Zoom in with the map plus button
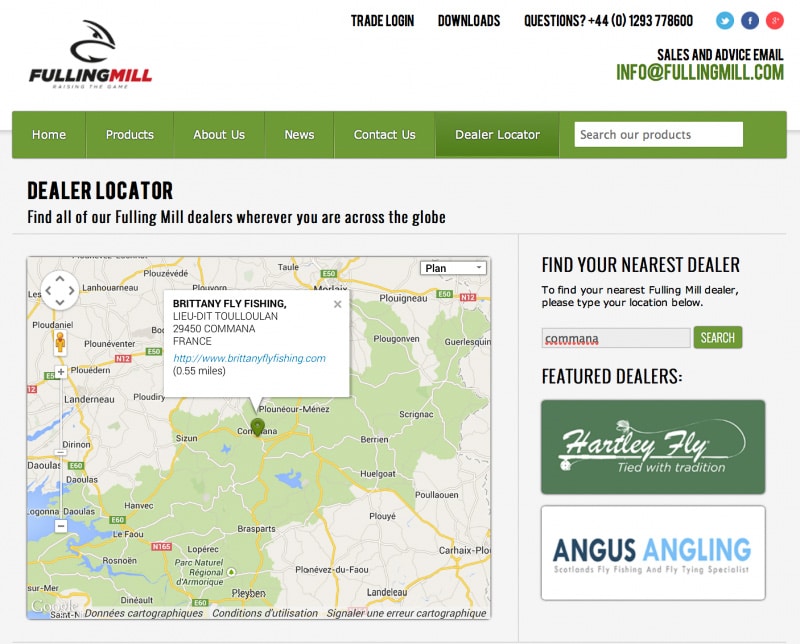Screen dimensions: 800x644 click(61, 372)
